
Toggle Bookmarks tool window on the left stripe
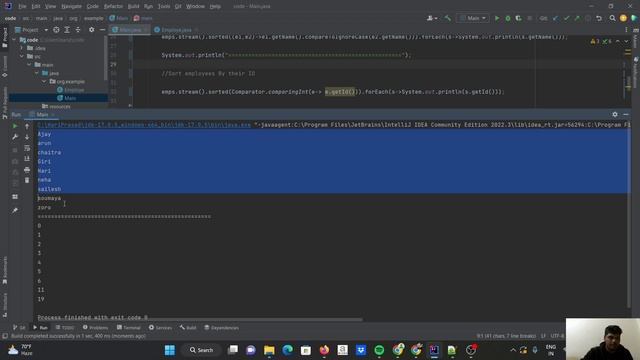point(4,270)
